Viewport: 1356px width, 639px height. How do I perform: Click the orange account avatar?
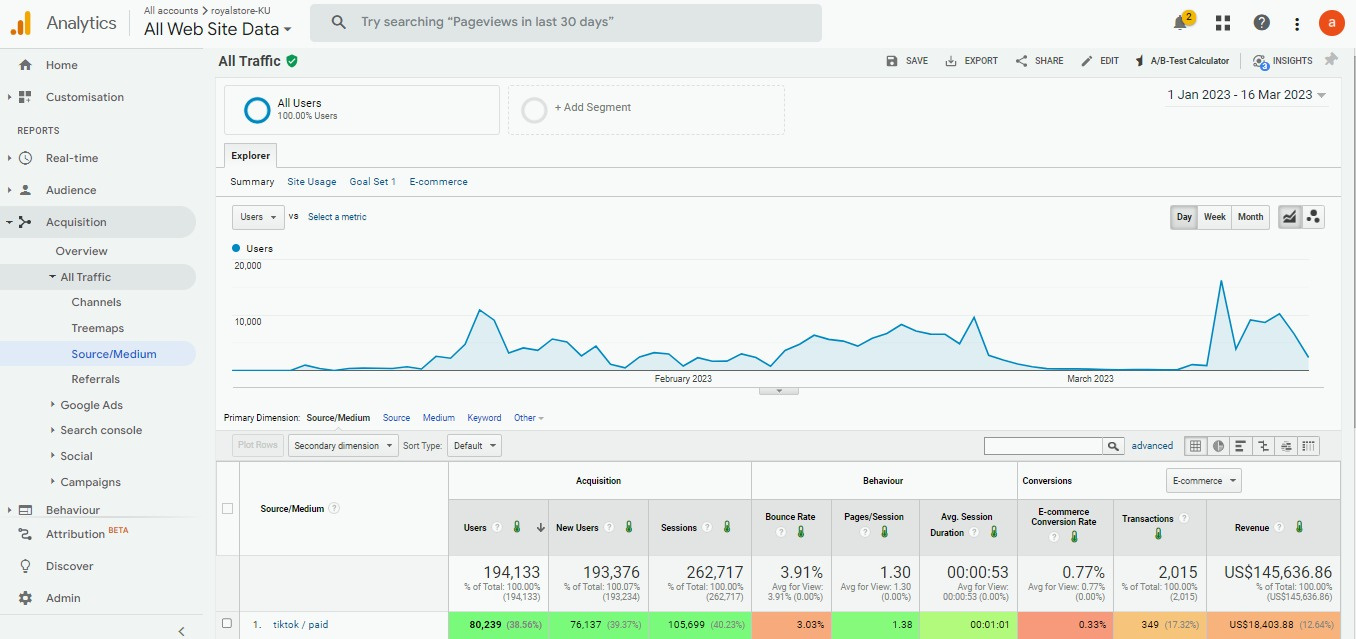1331,22
